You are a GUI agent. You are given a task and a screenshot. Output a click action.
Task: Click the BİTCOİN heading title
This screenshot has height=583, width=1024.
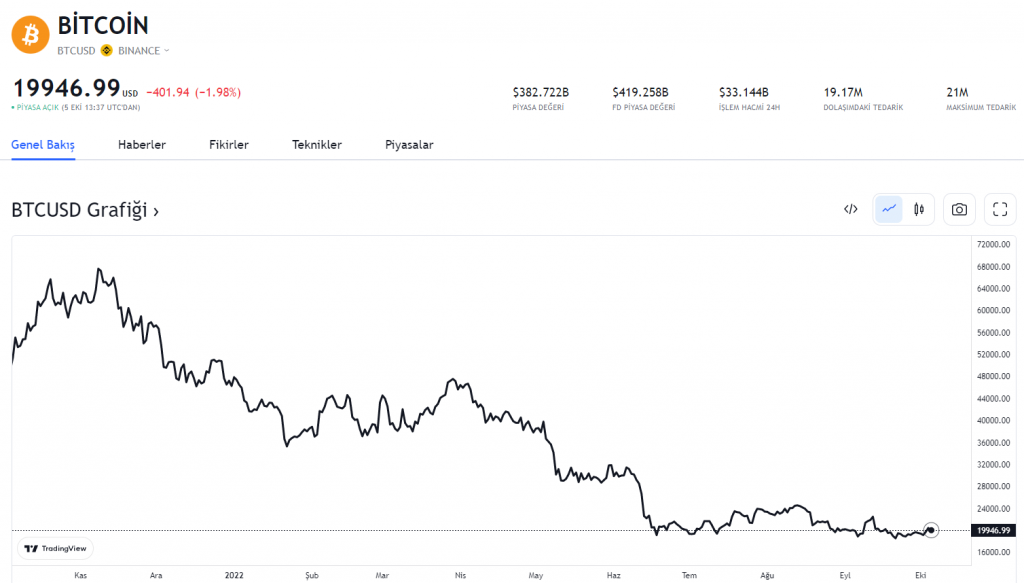pos(103,25)
